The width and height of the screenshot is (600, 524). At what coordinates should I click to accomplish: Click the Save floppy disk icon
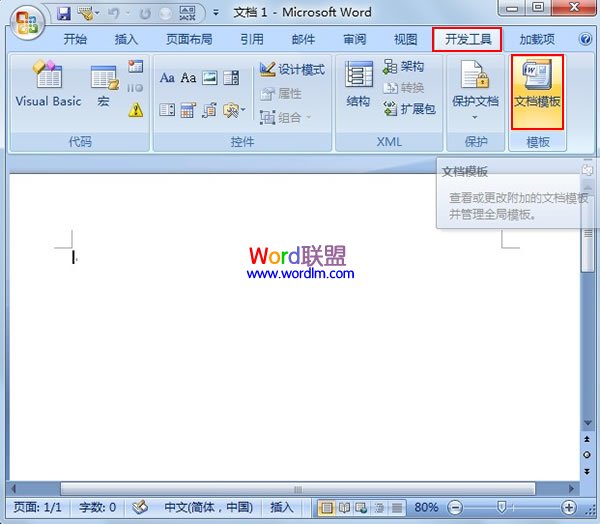point(64,13)
